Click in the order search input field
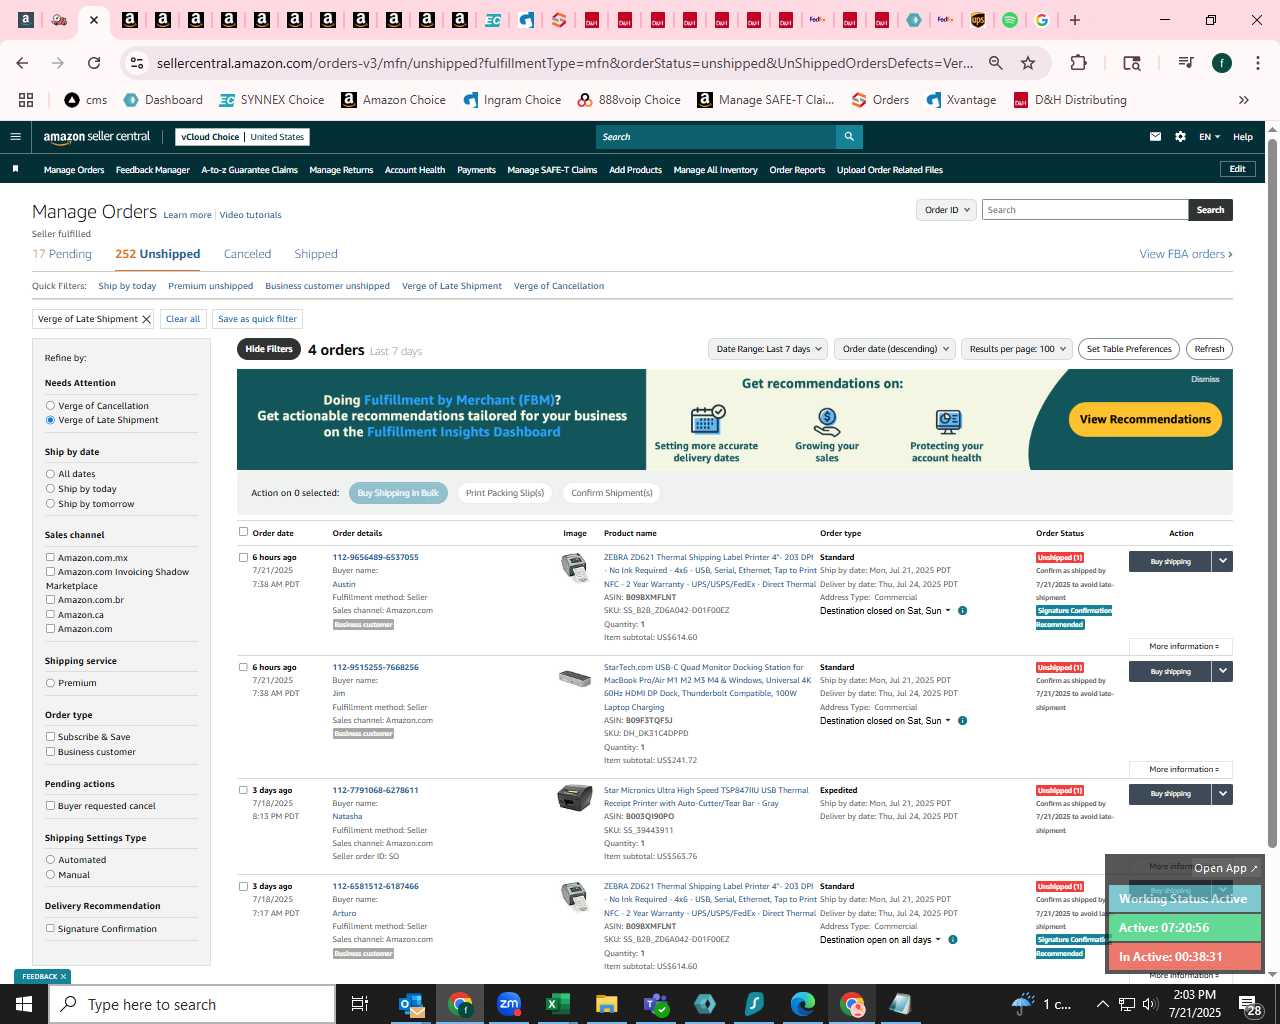 point(1085,210)
